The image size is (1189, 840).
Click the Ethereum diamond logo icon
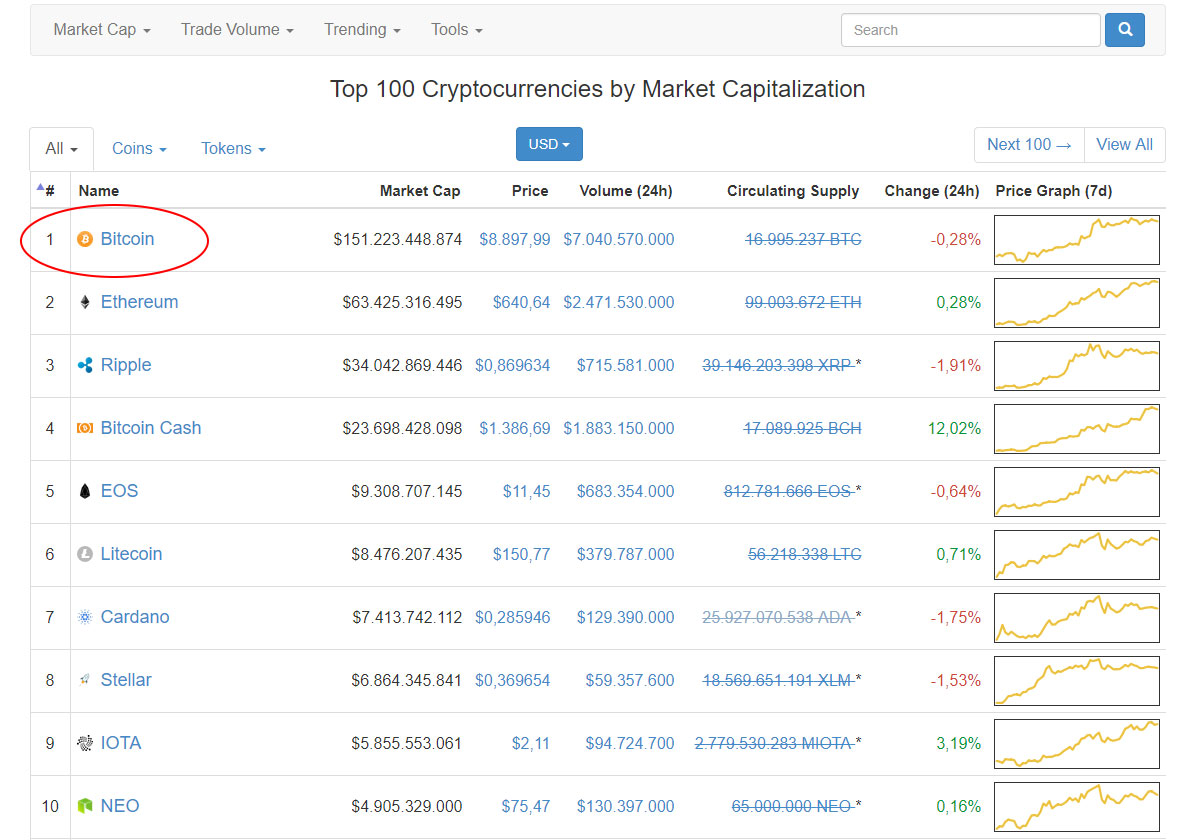point(85,302)
